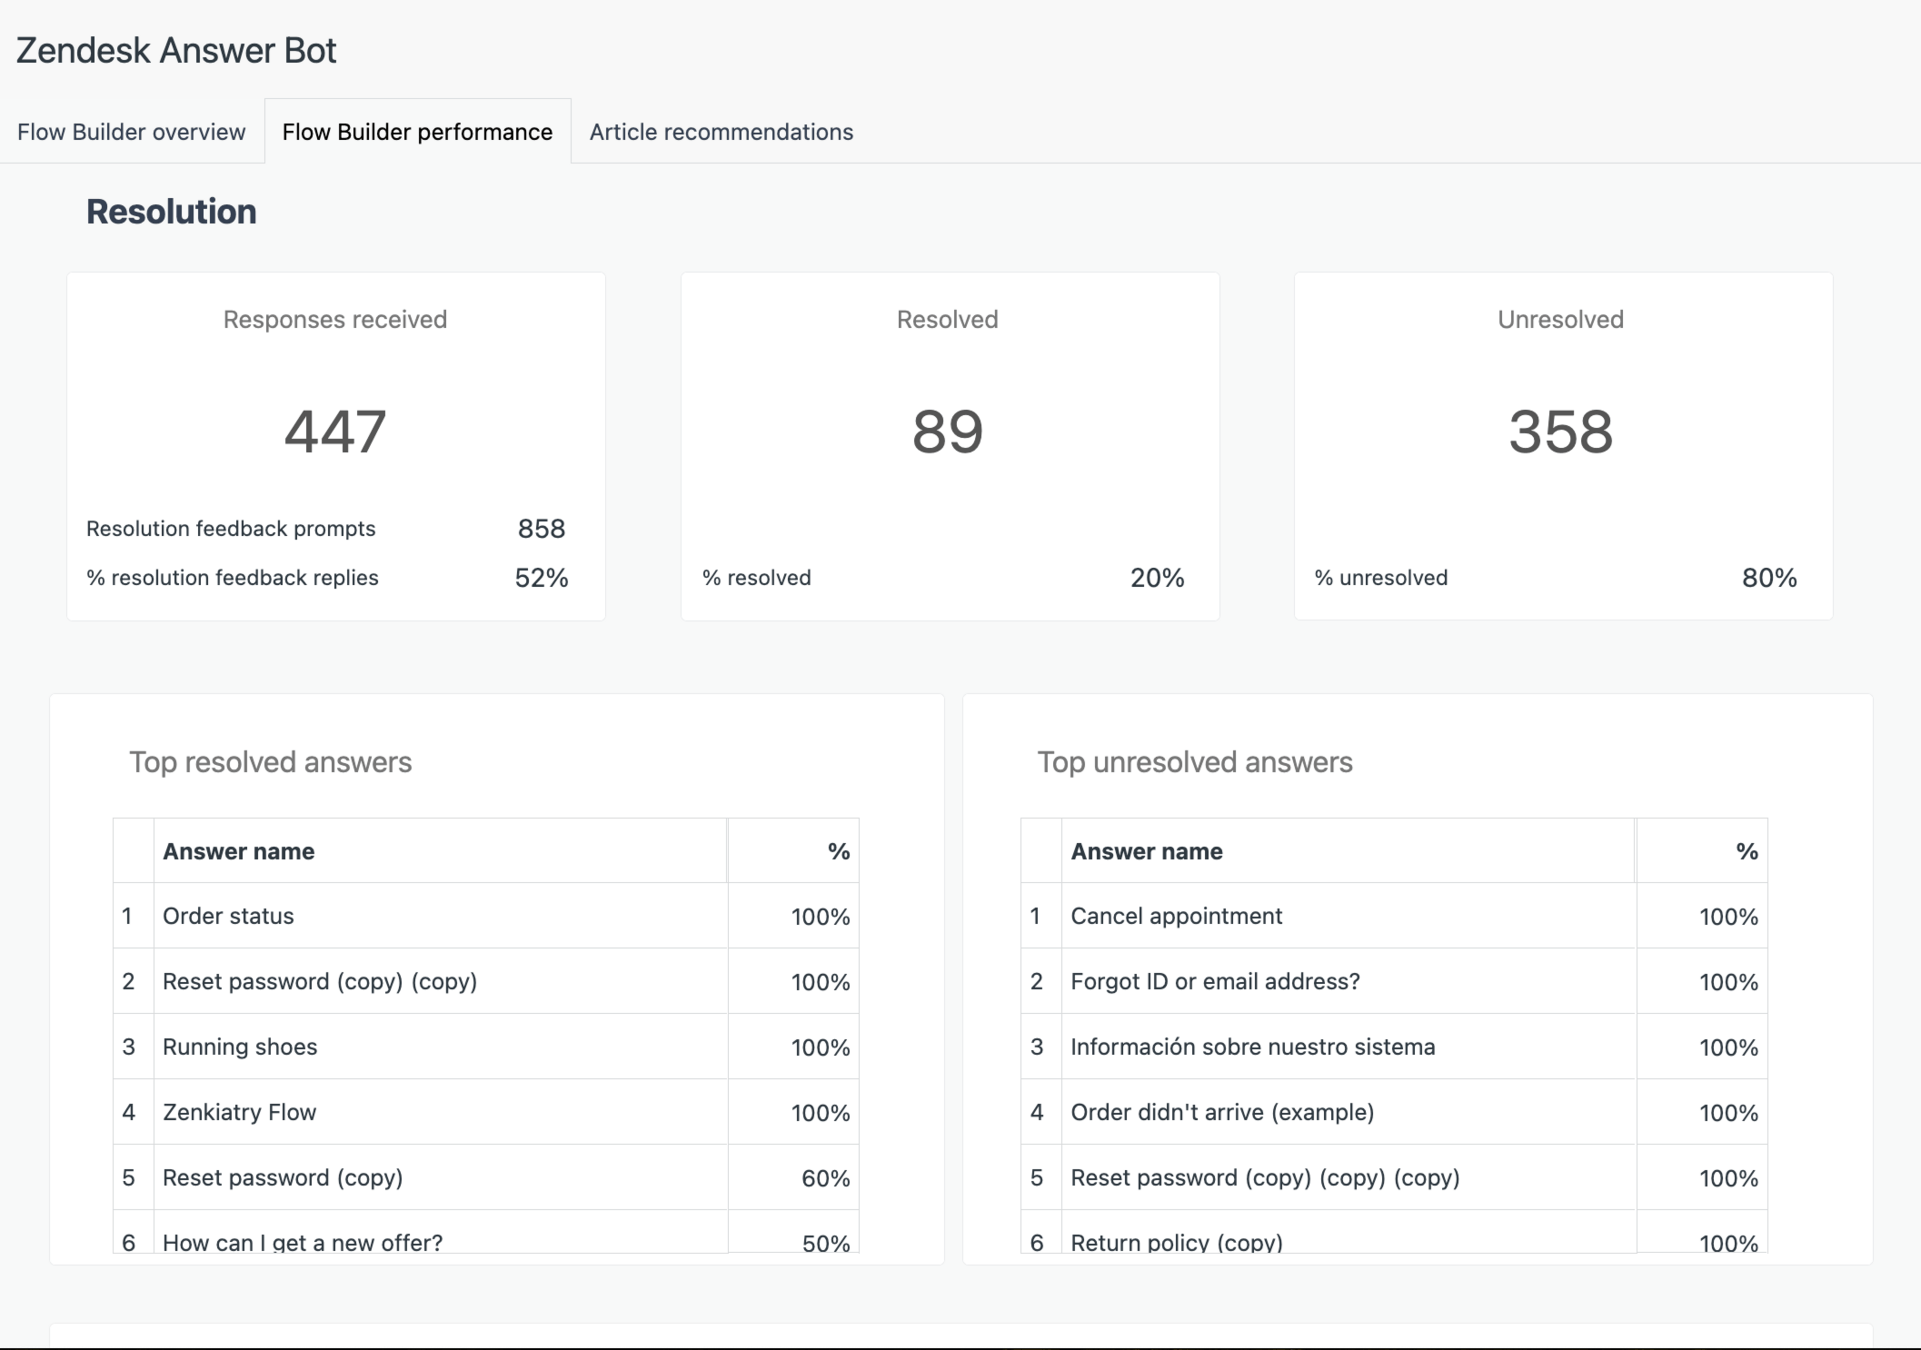The image size is (1921, 1350).
Task: Click Answer name header in resolved table
Action: click(238, 851)
